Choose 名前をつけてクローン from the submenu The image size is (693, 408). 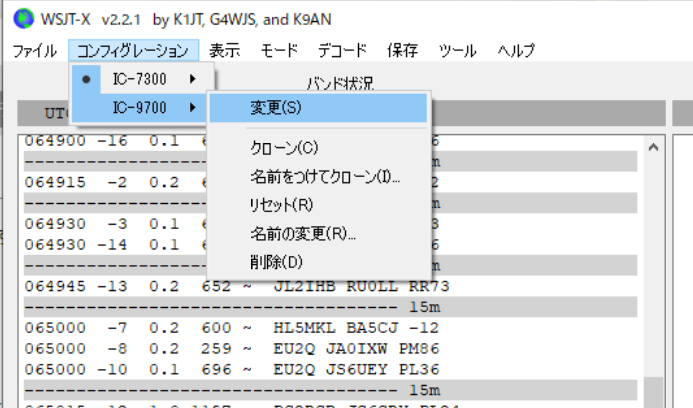point(318,176)
